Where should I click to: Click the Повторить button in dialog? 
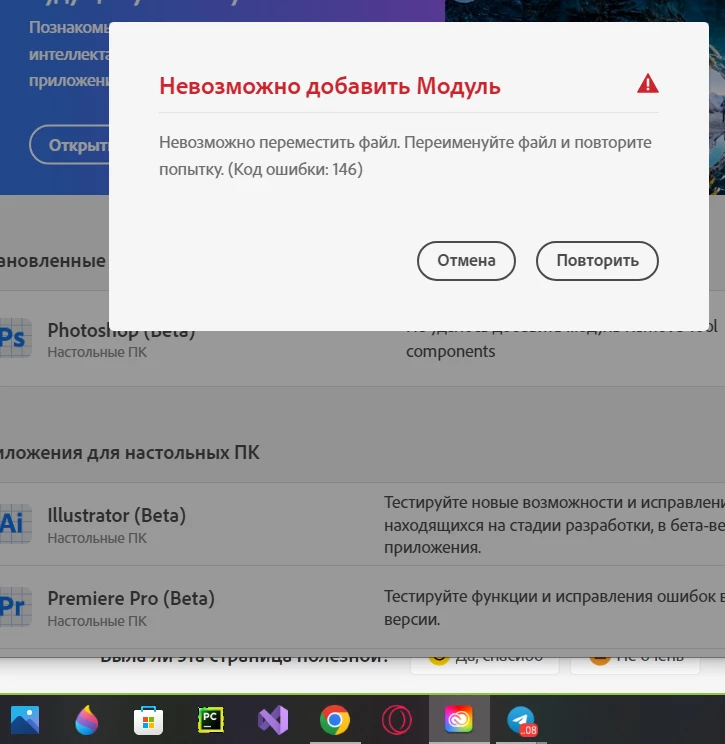pyautogui.click(x=597, y=260)
